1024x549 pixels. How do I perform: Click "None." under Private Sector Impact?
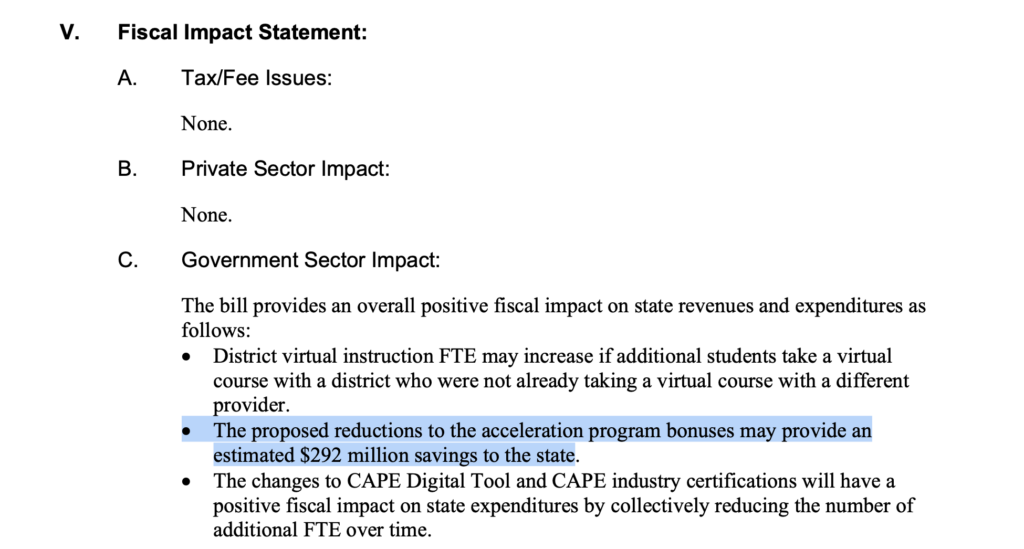206,215
